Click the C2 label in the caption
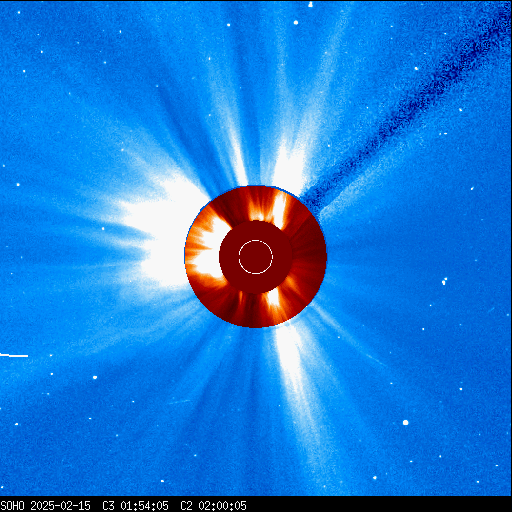 click(x=186, y=506)
